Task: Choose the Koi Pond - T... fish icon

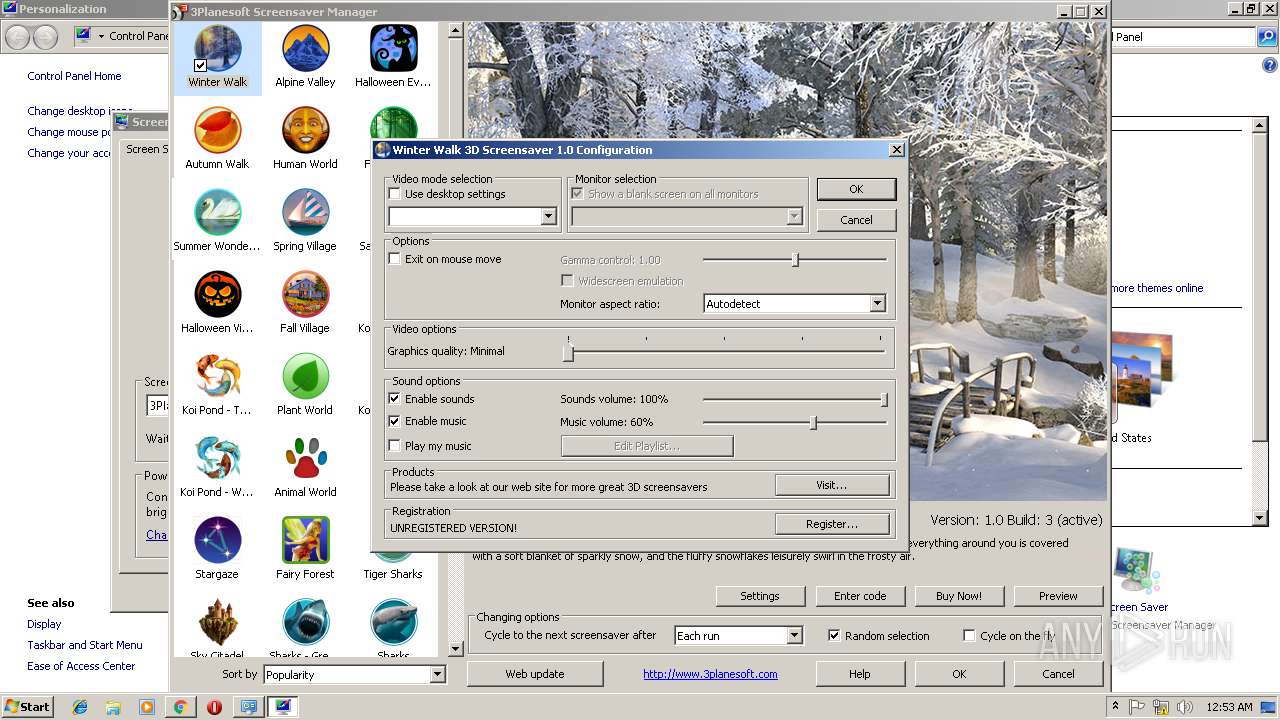Action: click(218, 377)
